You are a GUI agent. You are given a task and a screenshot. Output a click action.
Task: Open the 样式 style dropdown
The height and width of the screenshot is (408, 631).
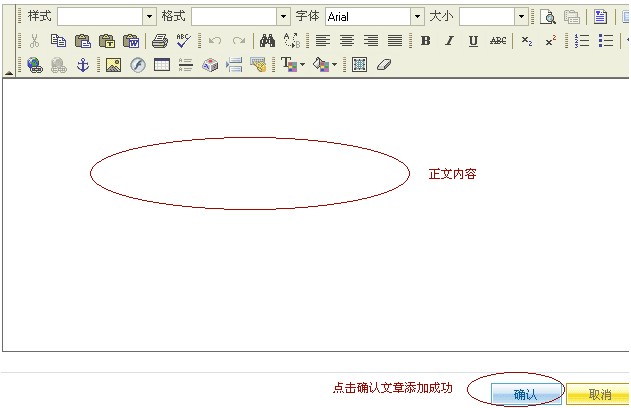click(150, 17)
